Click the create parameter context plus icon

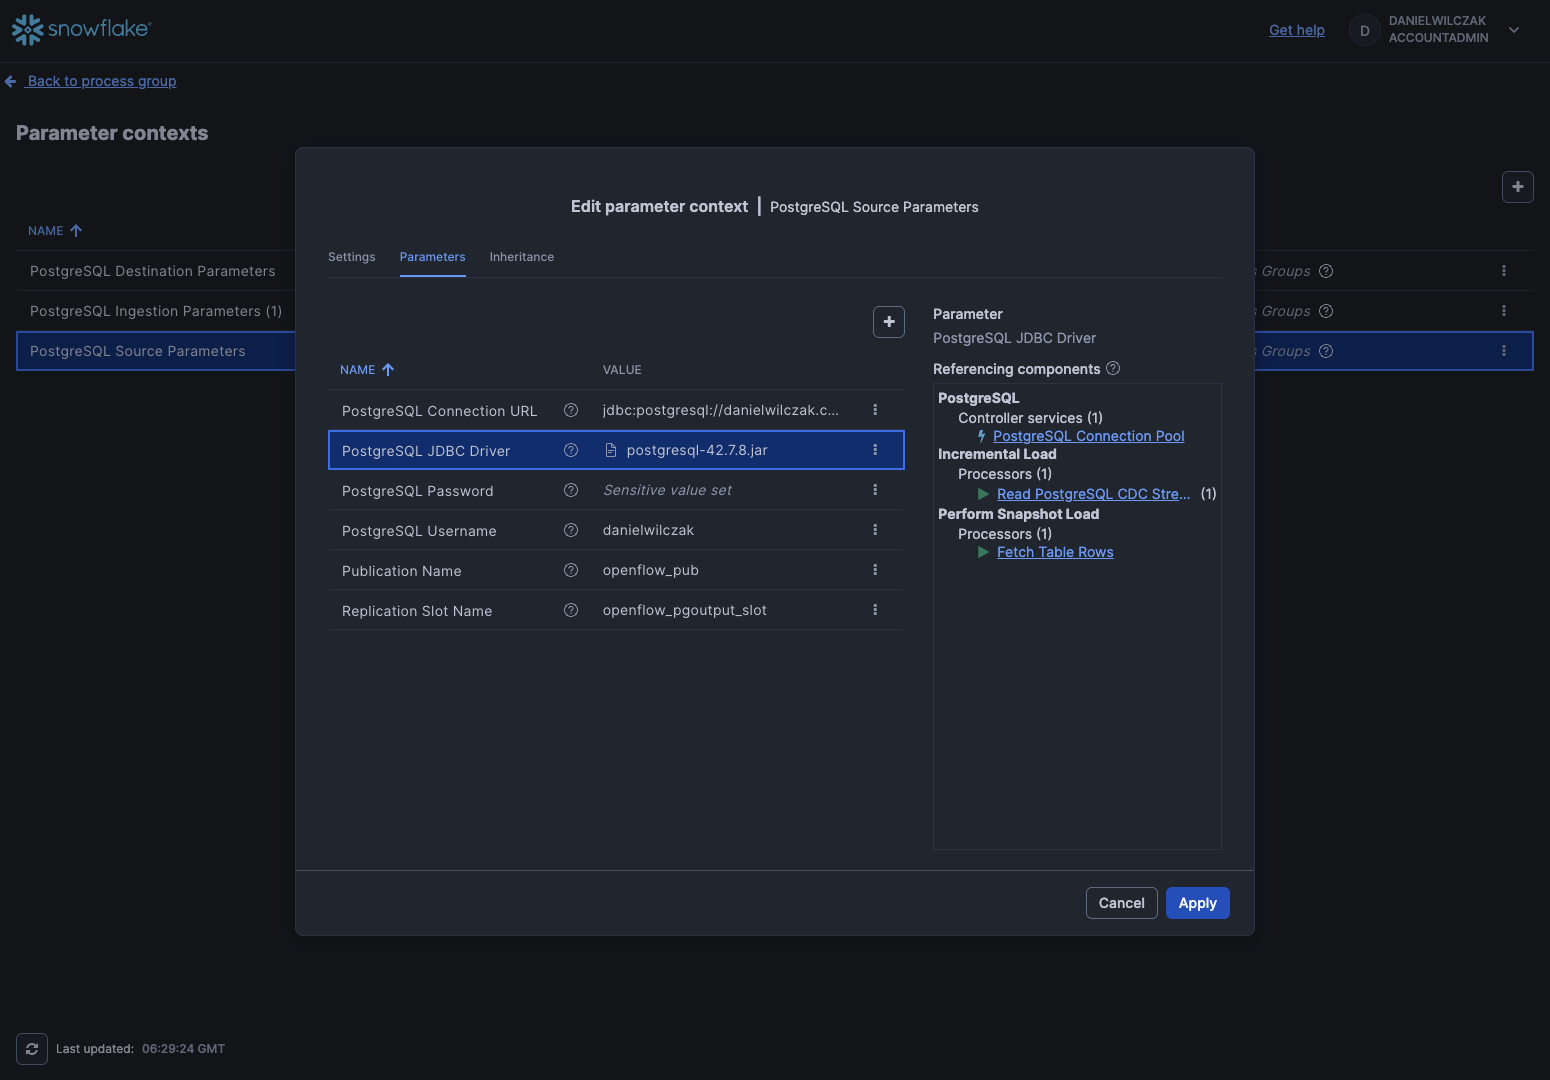point(1517,187)
